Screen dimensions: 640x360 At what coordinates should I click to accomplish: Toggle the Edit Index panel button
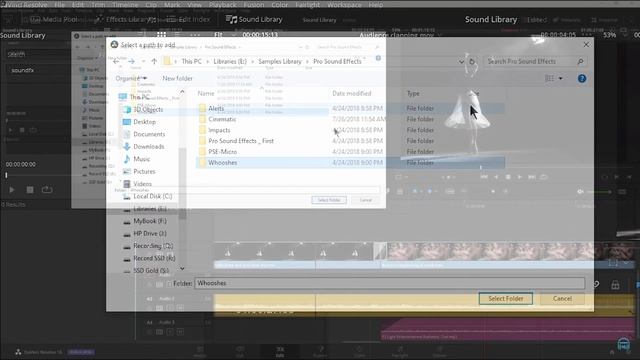pos(189,19)
